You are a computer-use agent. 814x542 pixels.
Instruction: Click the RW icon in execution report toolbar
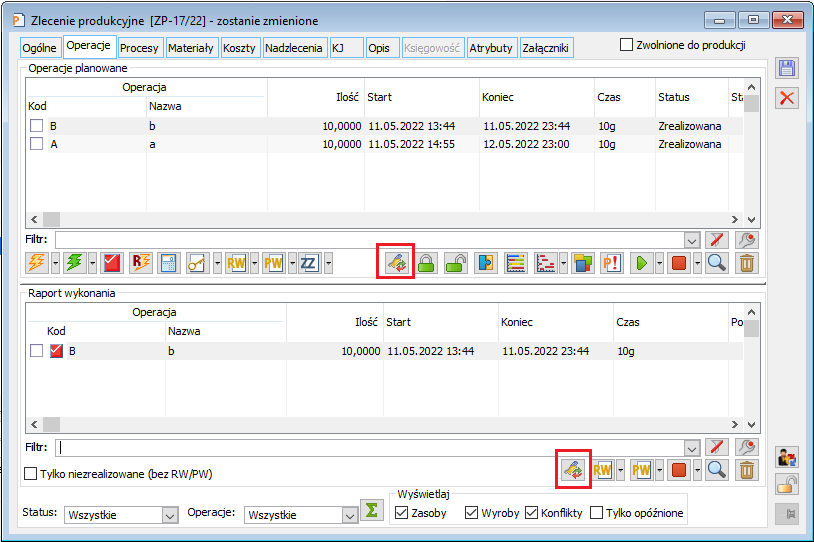point(603,470)
